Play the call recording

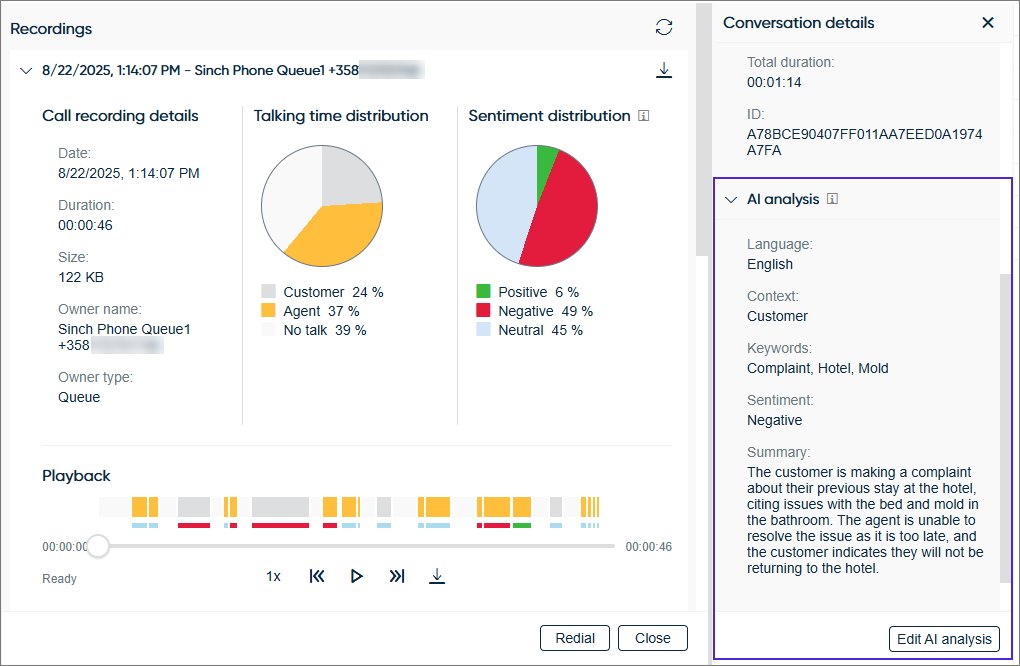pyautogui.click(x=356, y=576)
